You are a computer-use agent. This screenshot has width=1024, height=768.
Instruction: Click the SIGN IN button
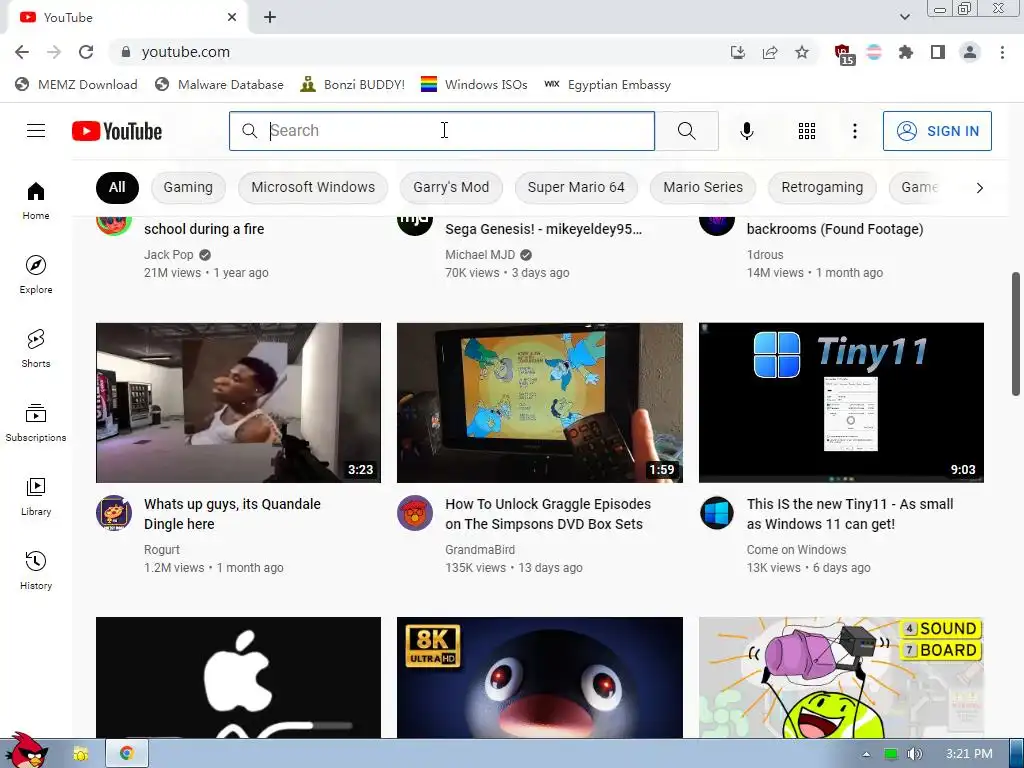(x=937, y=131)
